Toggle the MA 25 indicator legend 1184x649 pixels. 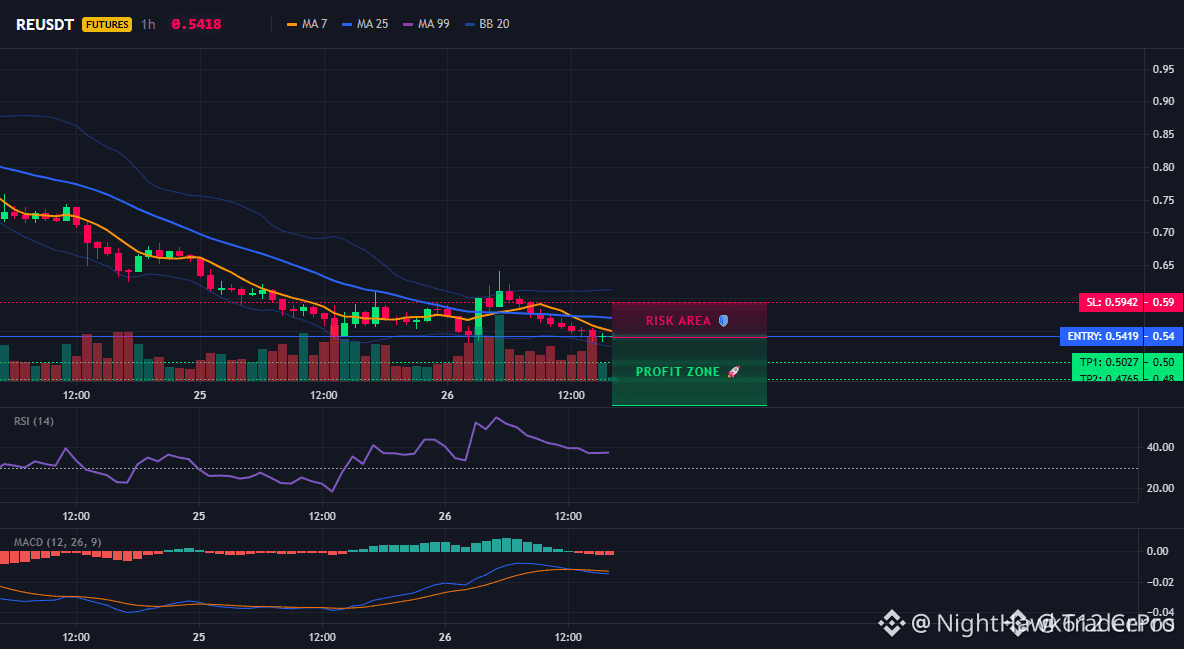(x=365, y=24)
